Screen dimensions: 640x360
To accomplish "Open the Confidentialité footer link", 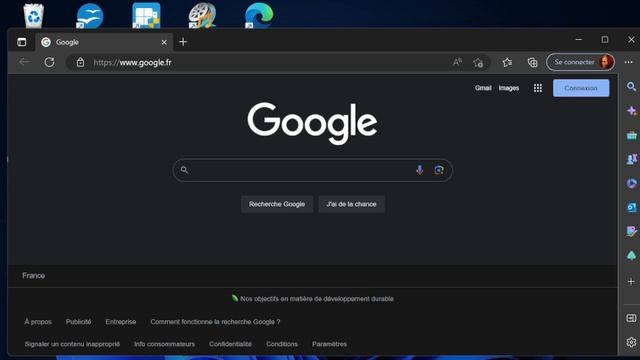I will click(230, 344).
